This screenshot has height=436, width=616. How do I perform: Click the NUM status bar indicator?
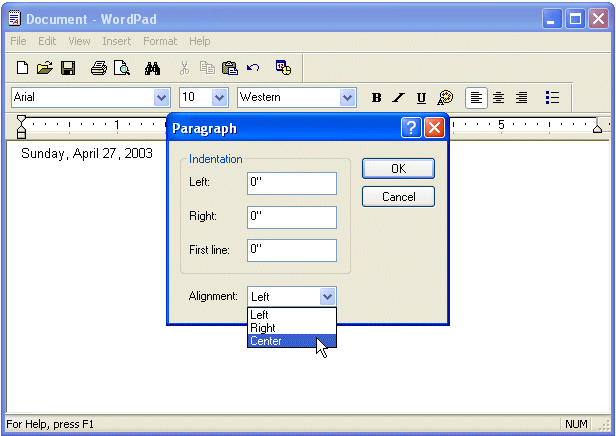pyautogui.click(x=576, y=424)
